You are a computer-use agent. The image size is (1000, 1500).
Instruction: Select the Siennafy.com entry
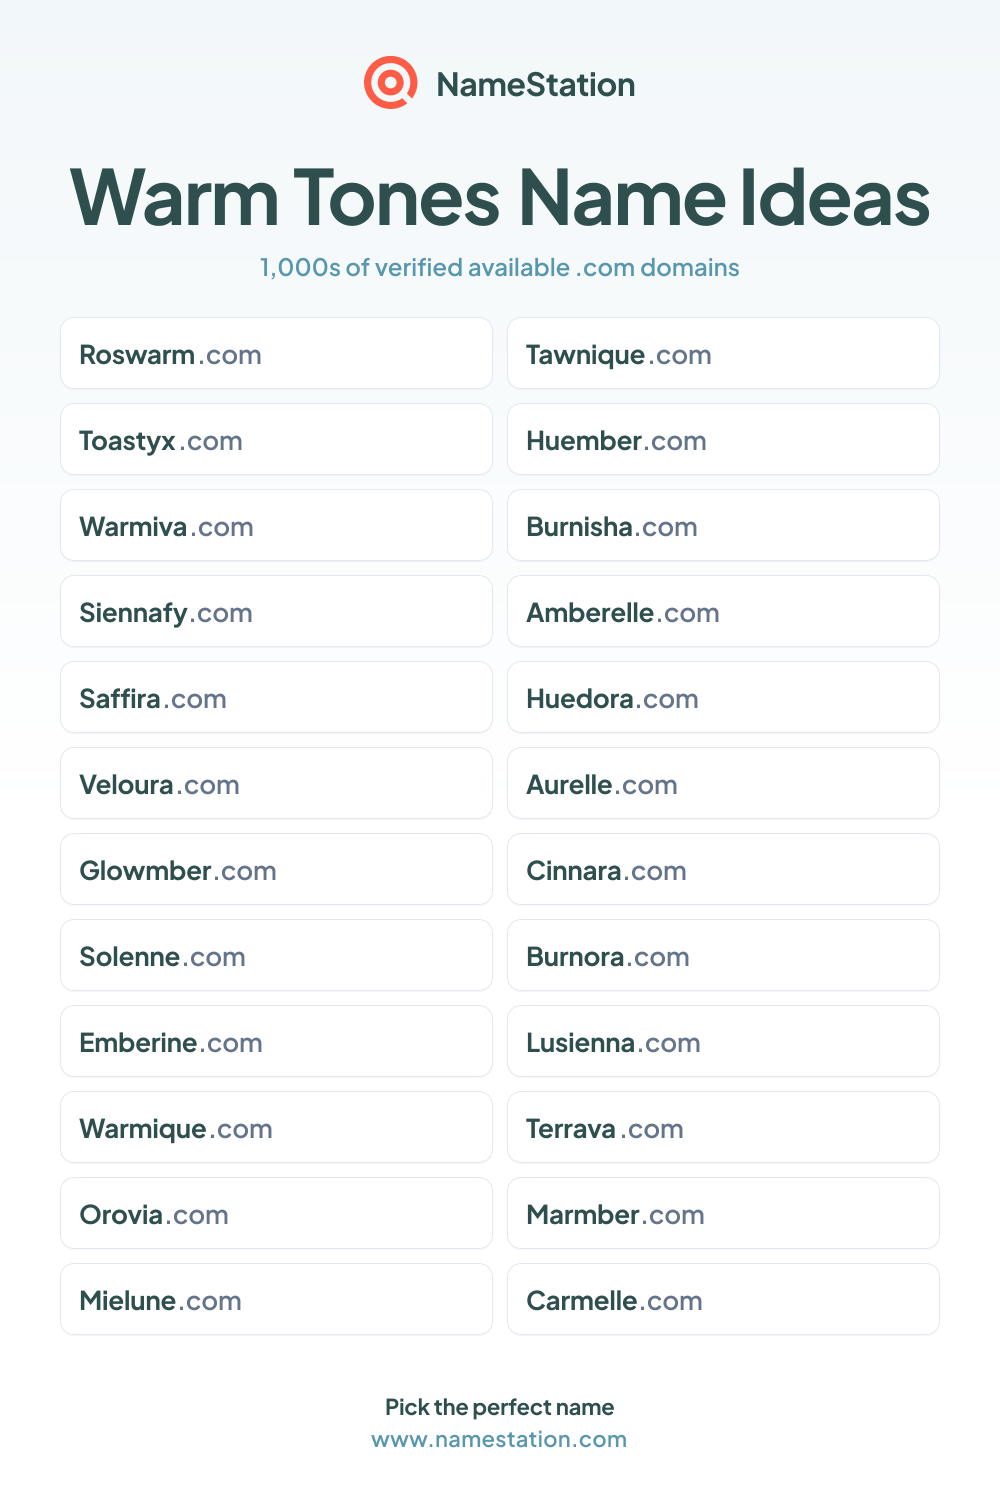pos(276,611)
